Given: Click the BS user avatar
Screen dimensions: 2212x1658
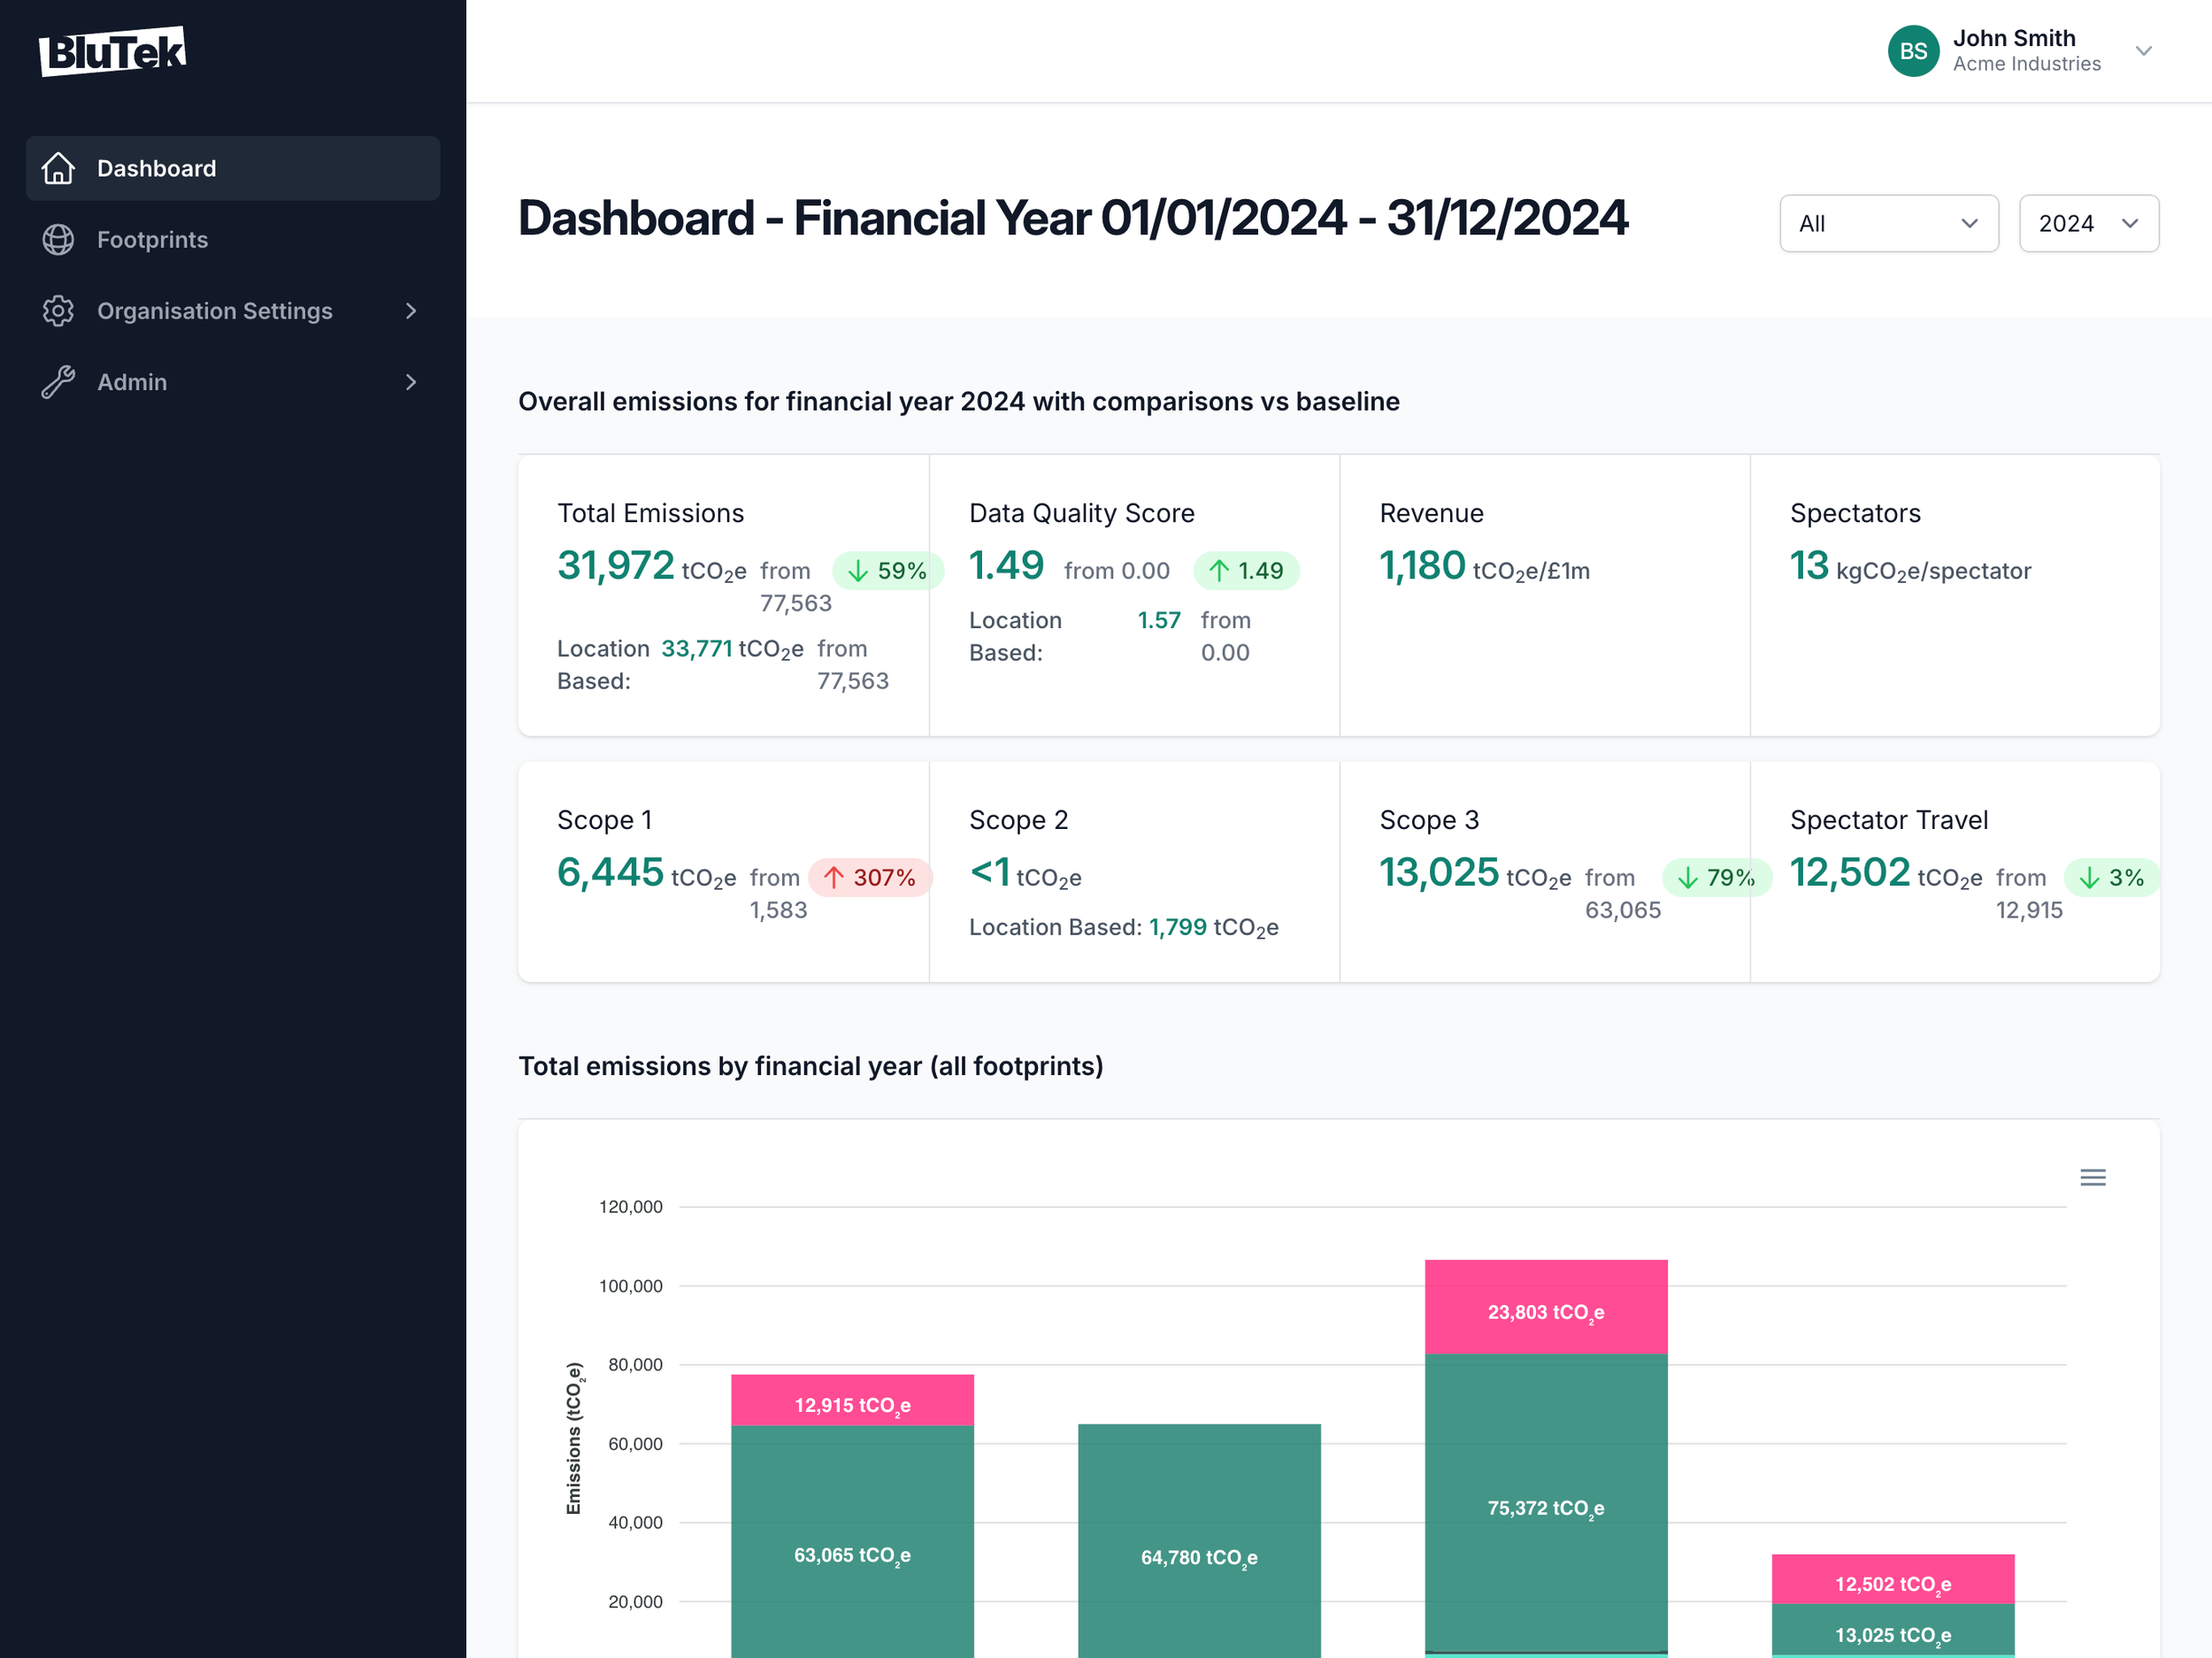Looking at the screenshot, I should click(1912, 51).
